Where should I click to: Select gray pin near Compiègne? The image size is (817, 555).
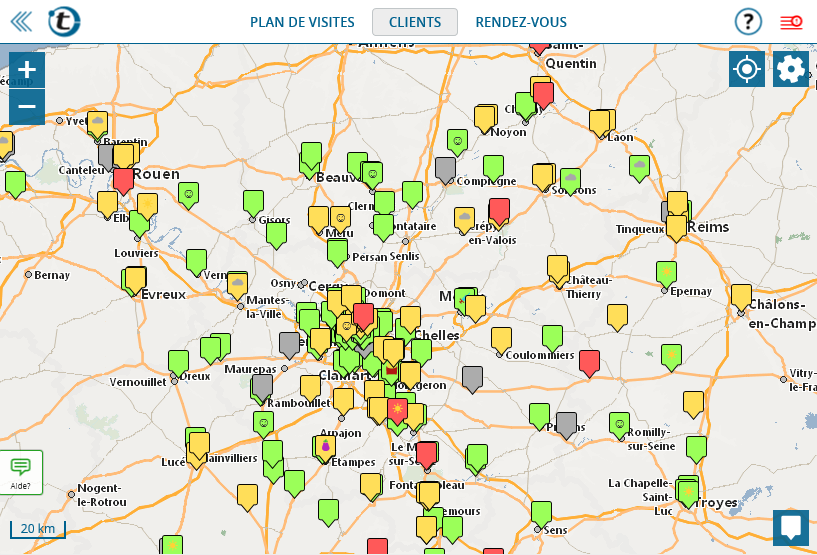pyautogui.click(x=445, y=169)
